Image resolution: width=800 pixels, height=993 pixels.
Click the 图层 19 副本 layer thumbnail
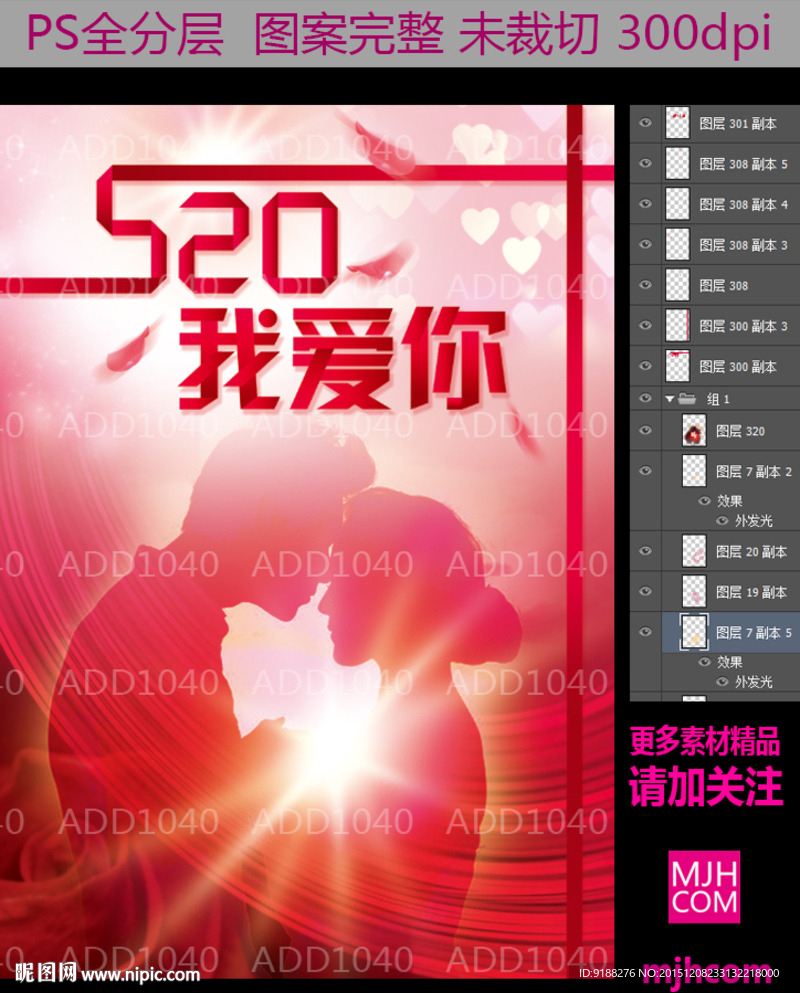(x=694, y=591)
